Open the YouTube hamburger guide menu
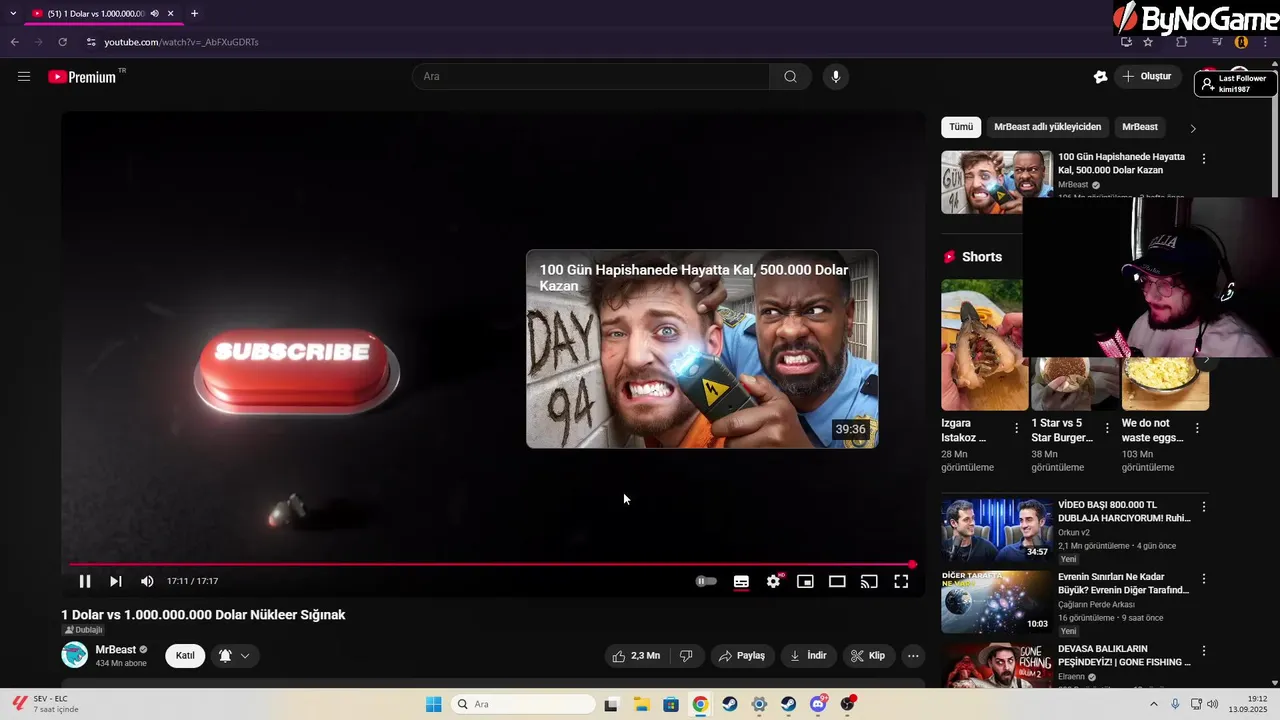The image size is (1280, 720). click(x=24, y=76)
